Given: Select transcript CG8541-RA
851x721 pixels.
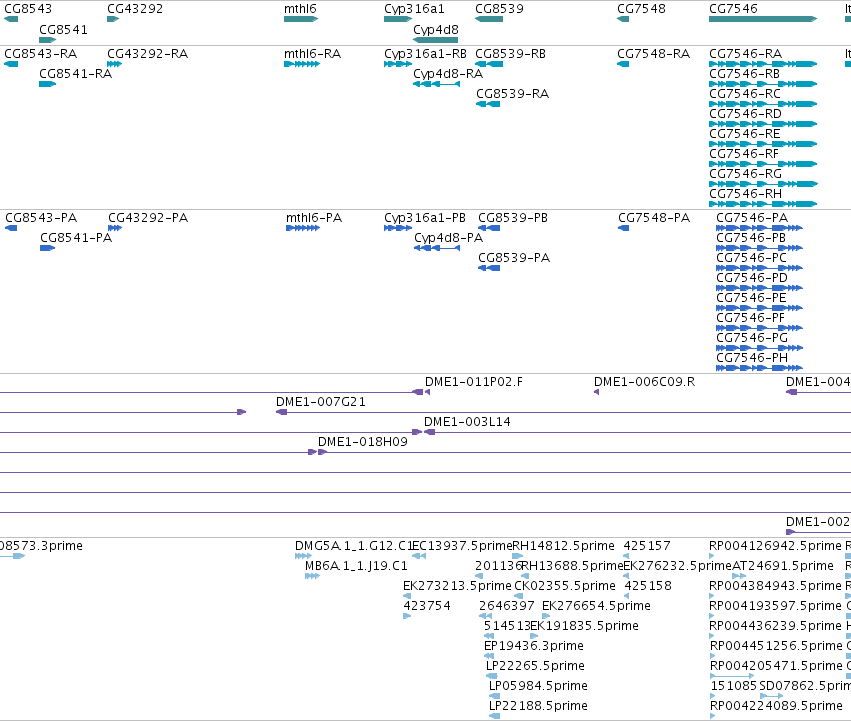Looking at the screenshot, I should pyautogui.click(x=75, y=74).
